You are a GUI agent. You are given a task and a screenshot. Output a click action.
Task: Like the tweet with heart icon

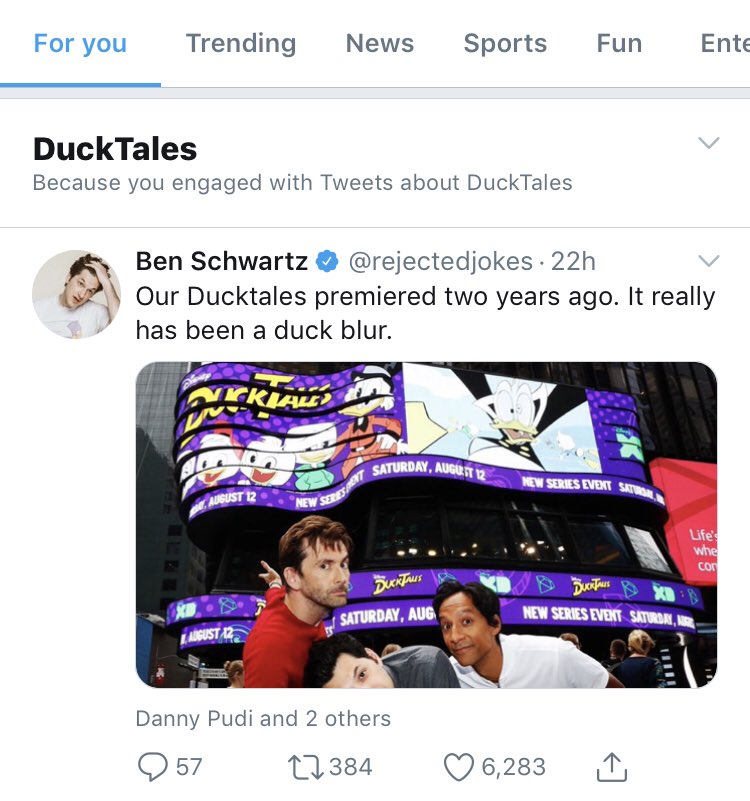pos(458,767)
